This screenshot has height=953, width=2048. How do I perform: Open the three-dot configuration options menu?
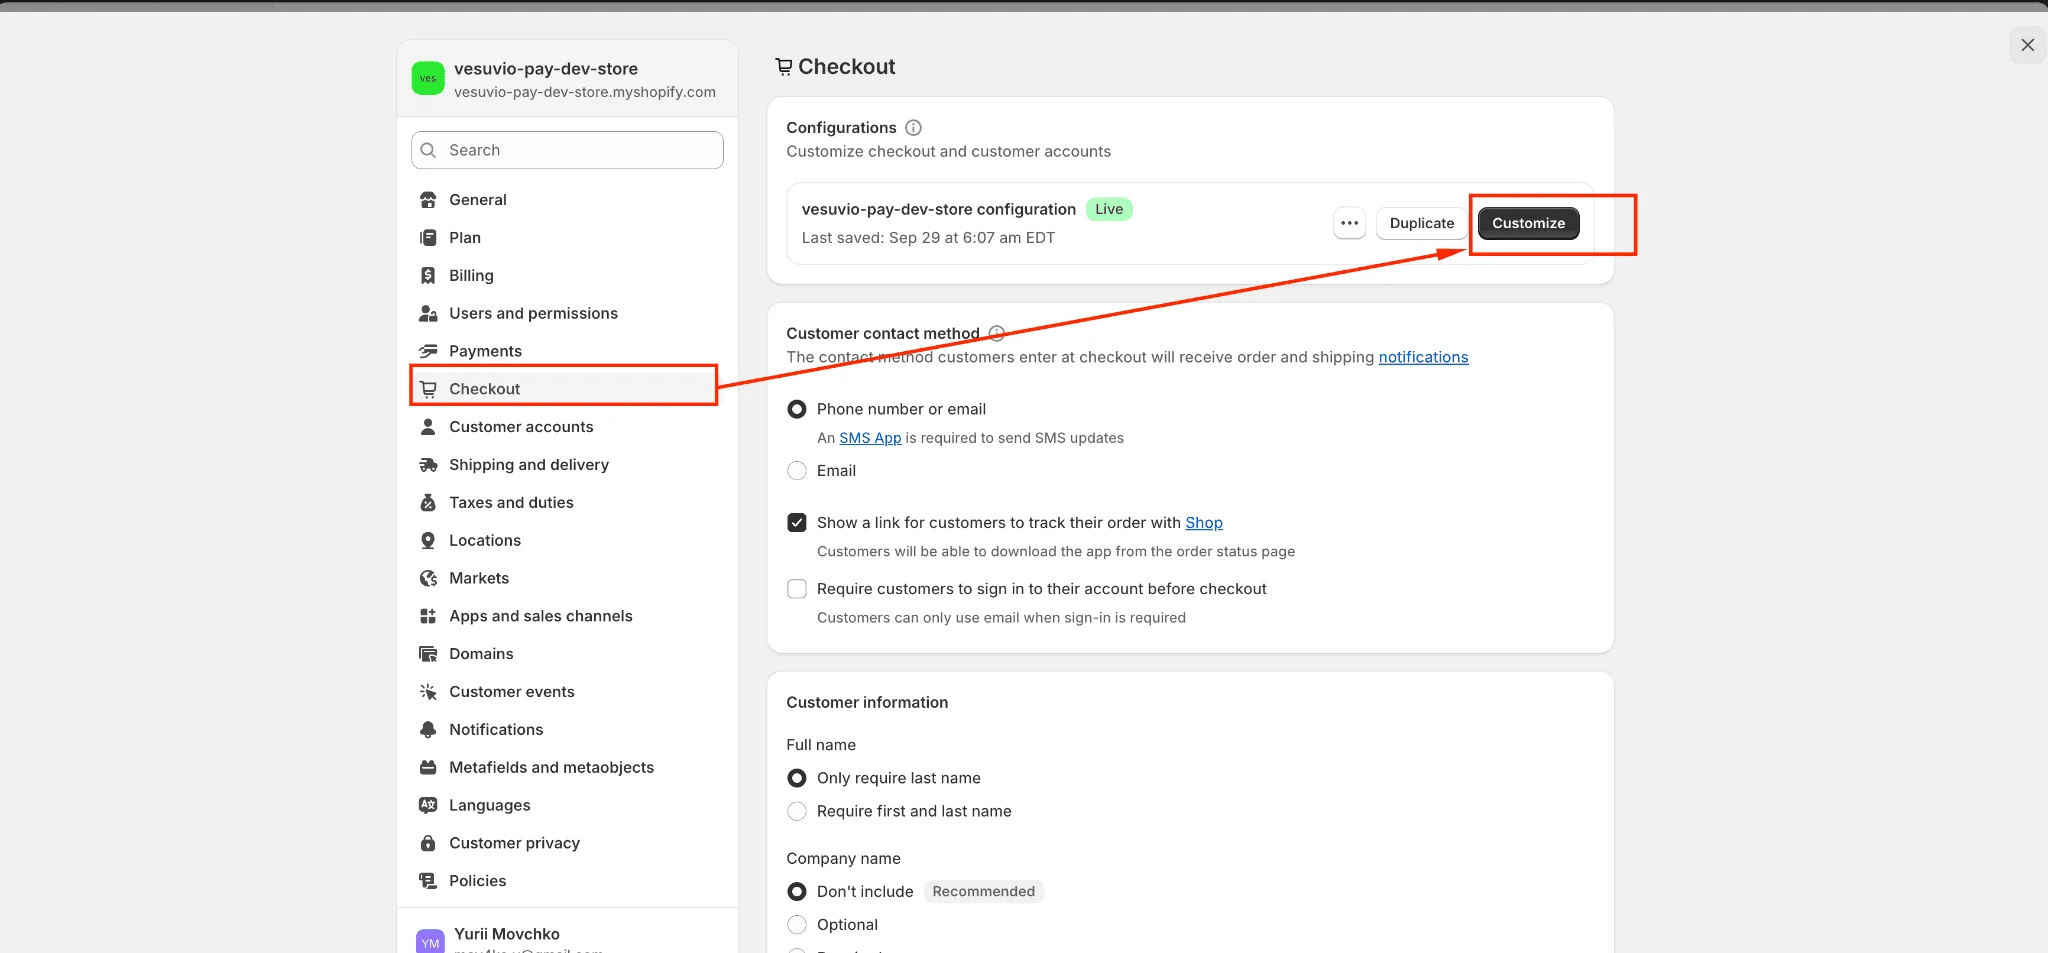[x=1349, y=223]
